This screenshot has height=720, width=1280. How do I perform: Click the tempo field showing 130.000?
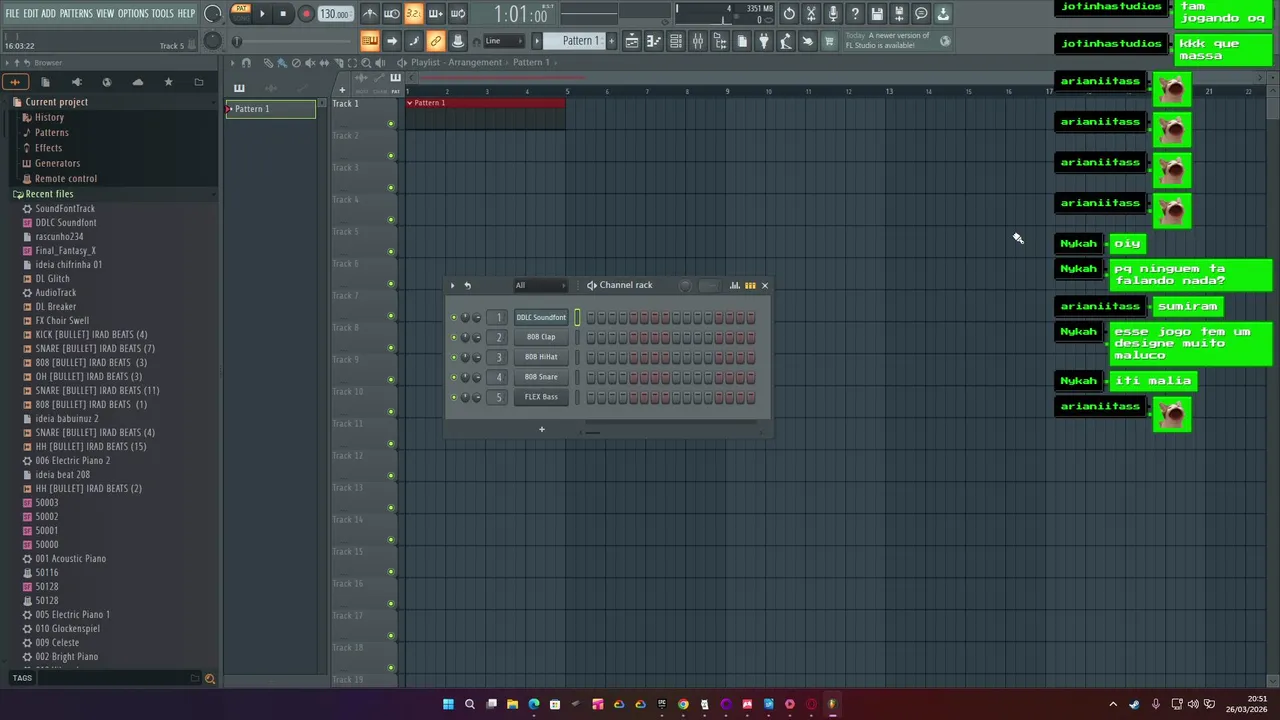[x=335, y=14]
